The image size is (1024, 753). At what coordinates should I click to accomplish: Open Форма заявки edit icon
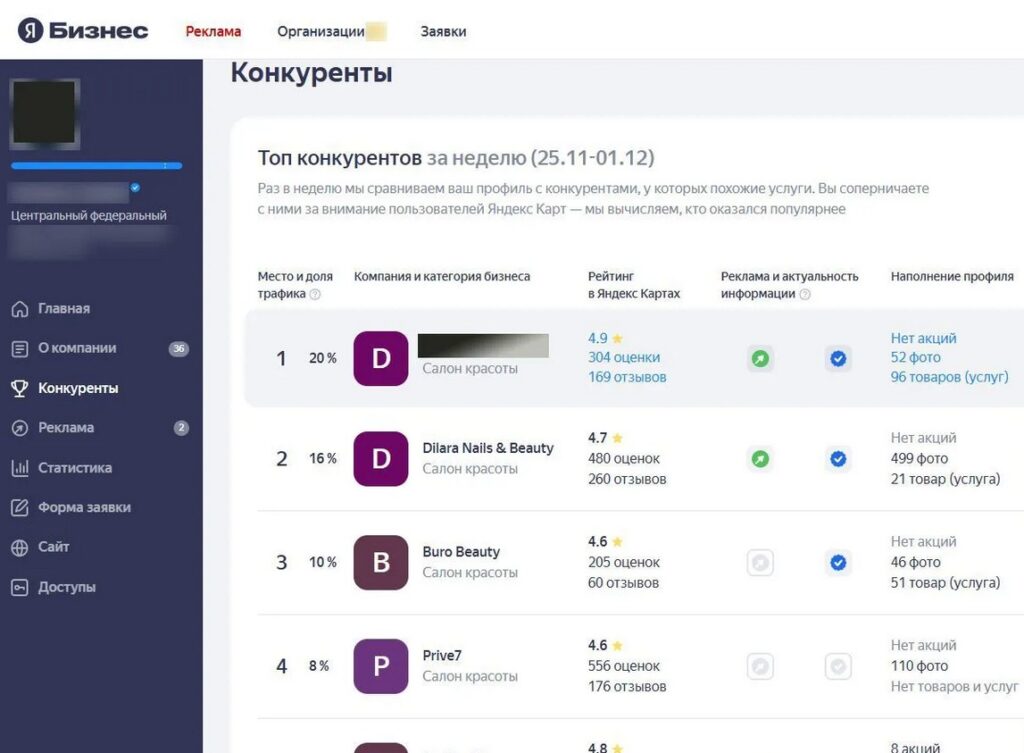pyautogui.click(x=19, y=508)
